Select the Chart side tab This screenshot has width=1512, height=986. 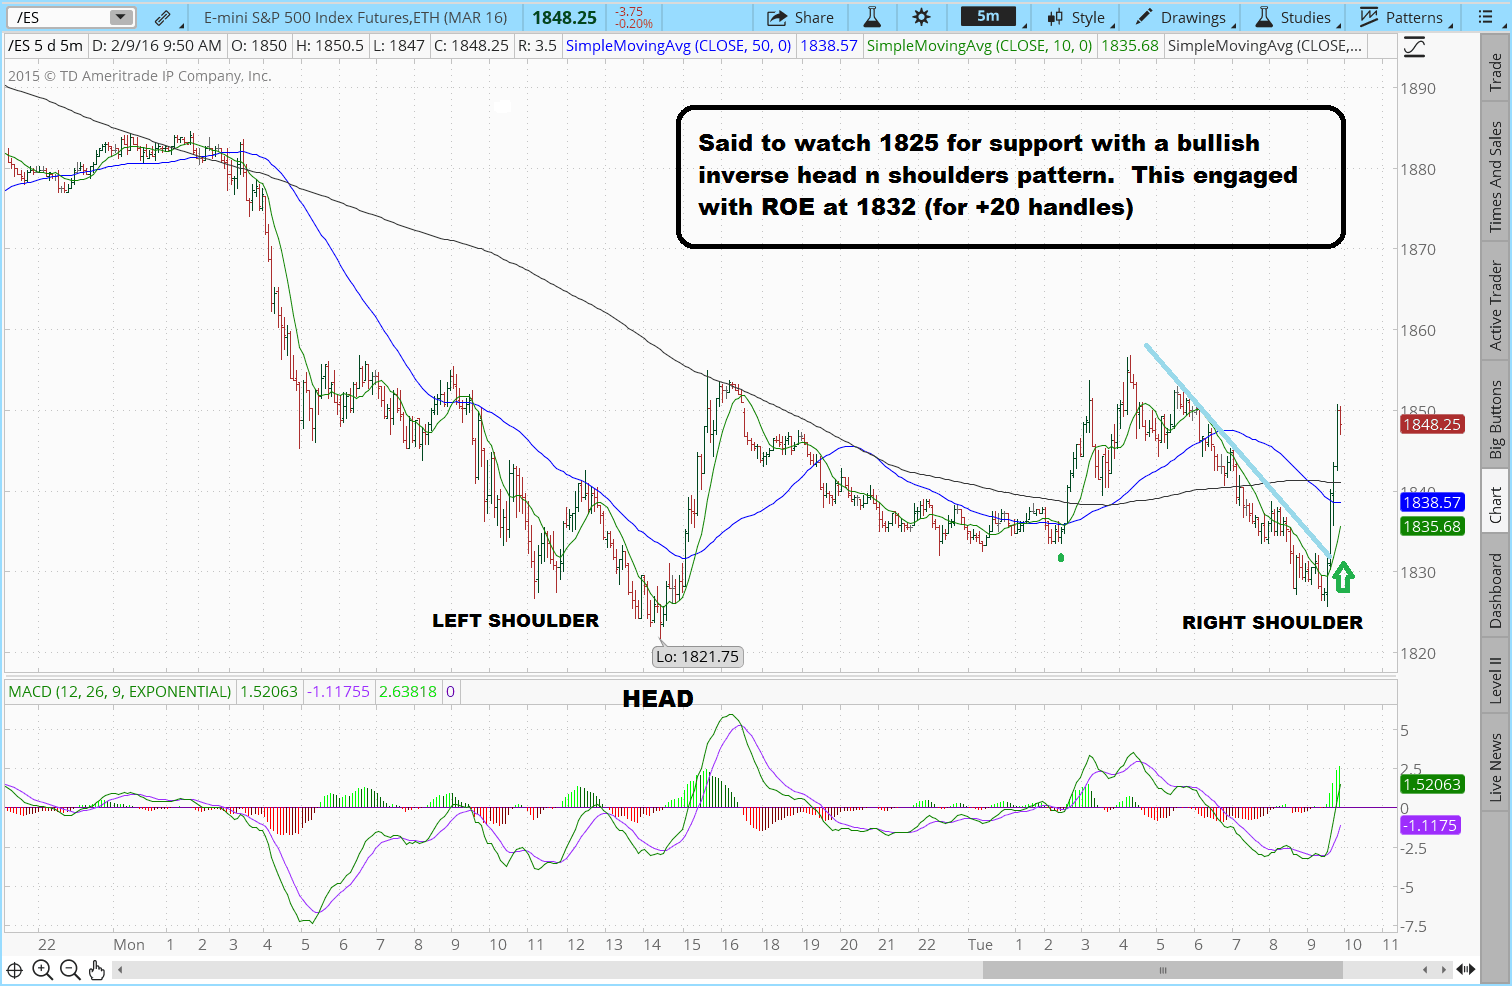coord(1496,505)
